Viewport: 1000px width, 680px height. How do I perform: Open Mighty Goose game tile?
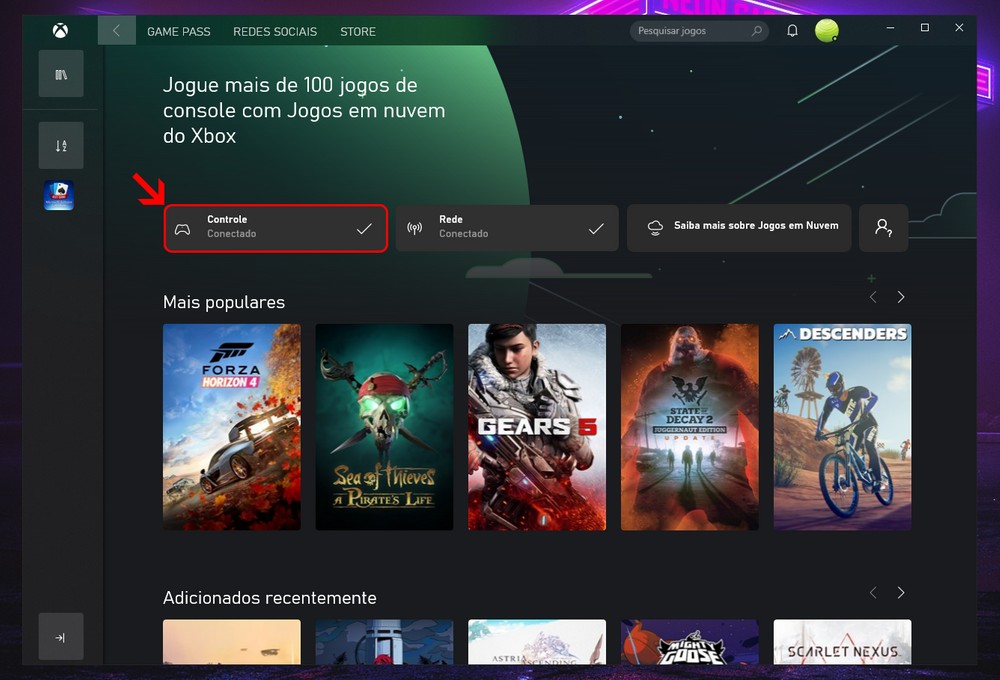pos(690,642)
